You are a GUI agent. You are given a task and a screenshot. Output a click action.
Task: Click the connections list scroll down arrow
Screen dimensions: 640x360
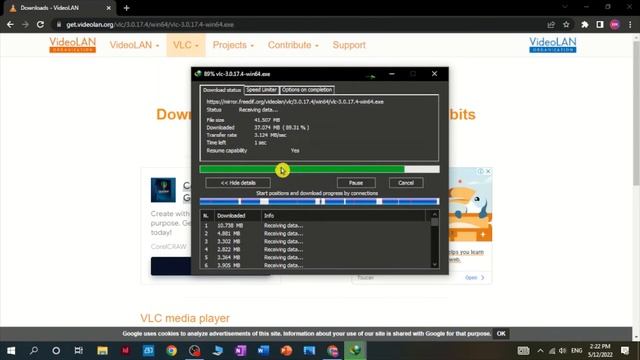pyautogui.click(x=435, y=264)
